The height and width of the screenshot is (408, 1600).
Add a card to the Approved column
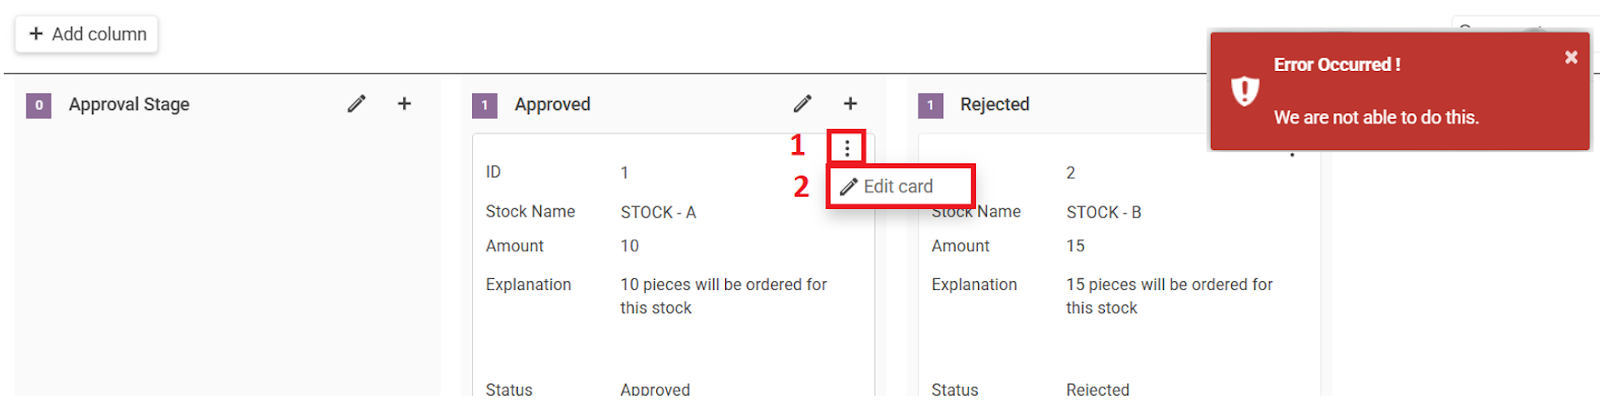850,104
